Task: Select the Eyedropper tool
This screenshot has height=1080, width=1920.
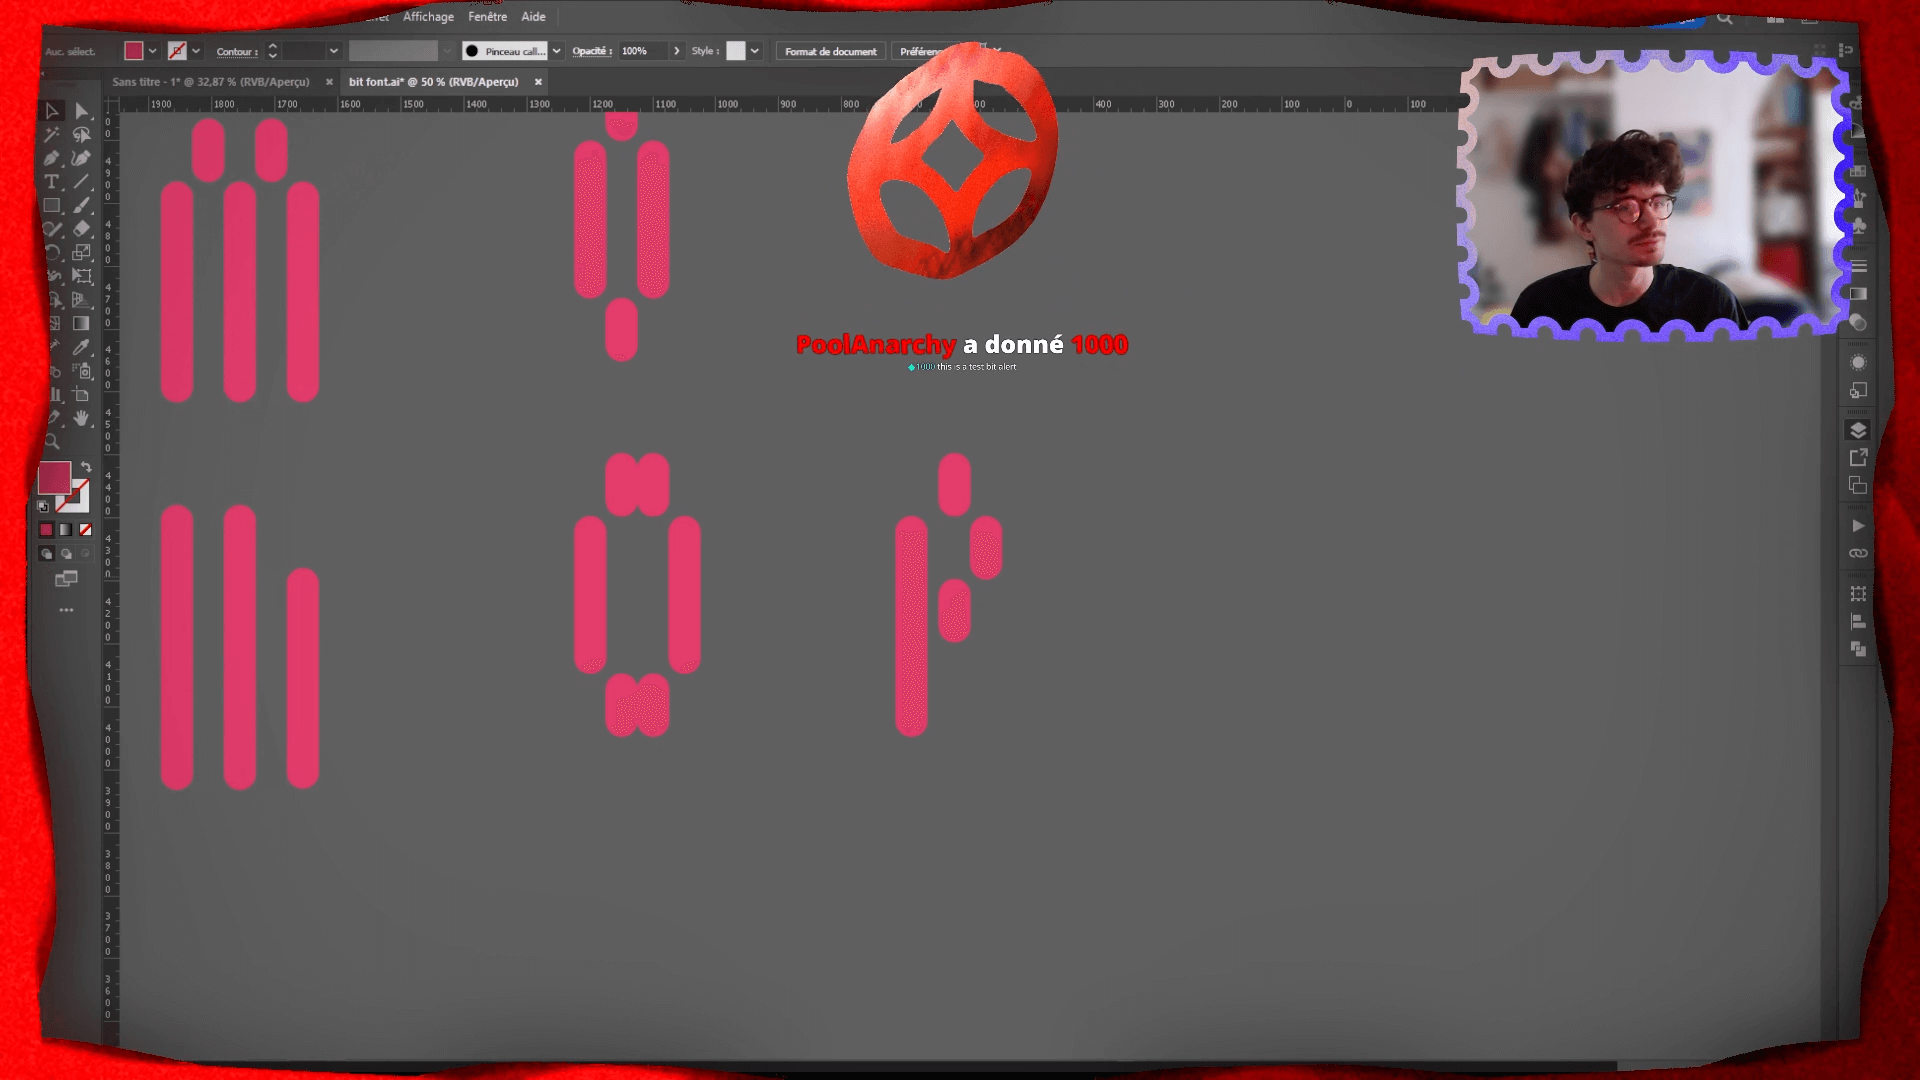Action: (x=82, y=348)
